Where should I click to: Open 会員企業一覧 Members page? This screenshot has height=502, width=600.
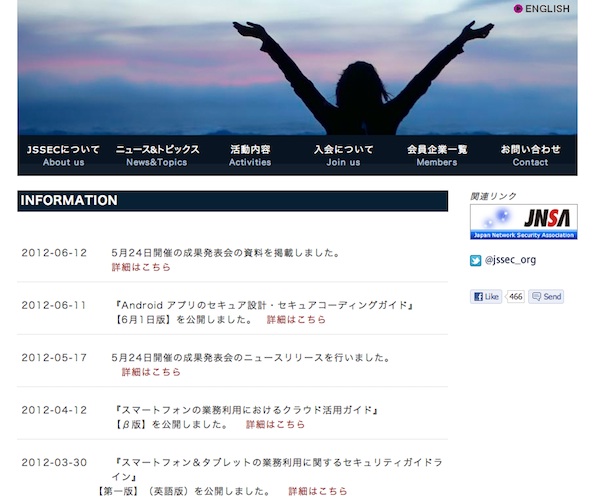437,155
